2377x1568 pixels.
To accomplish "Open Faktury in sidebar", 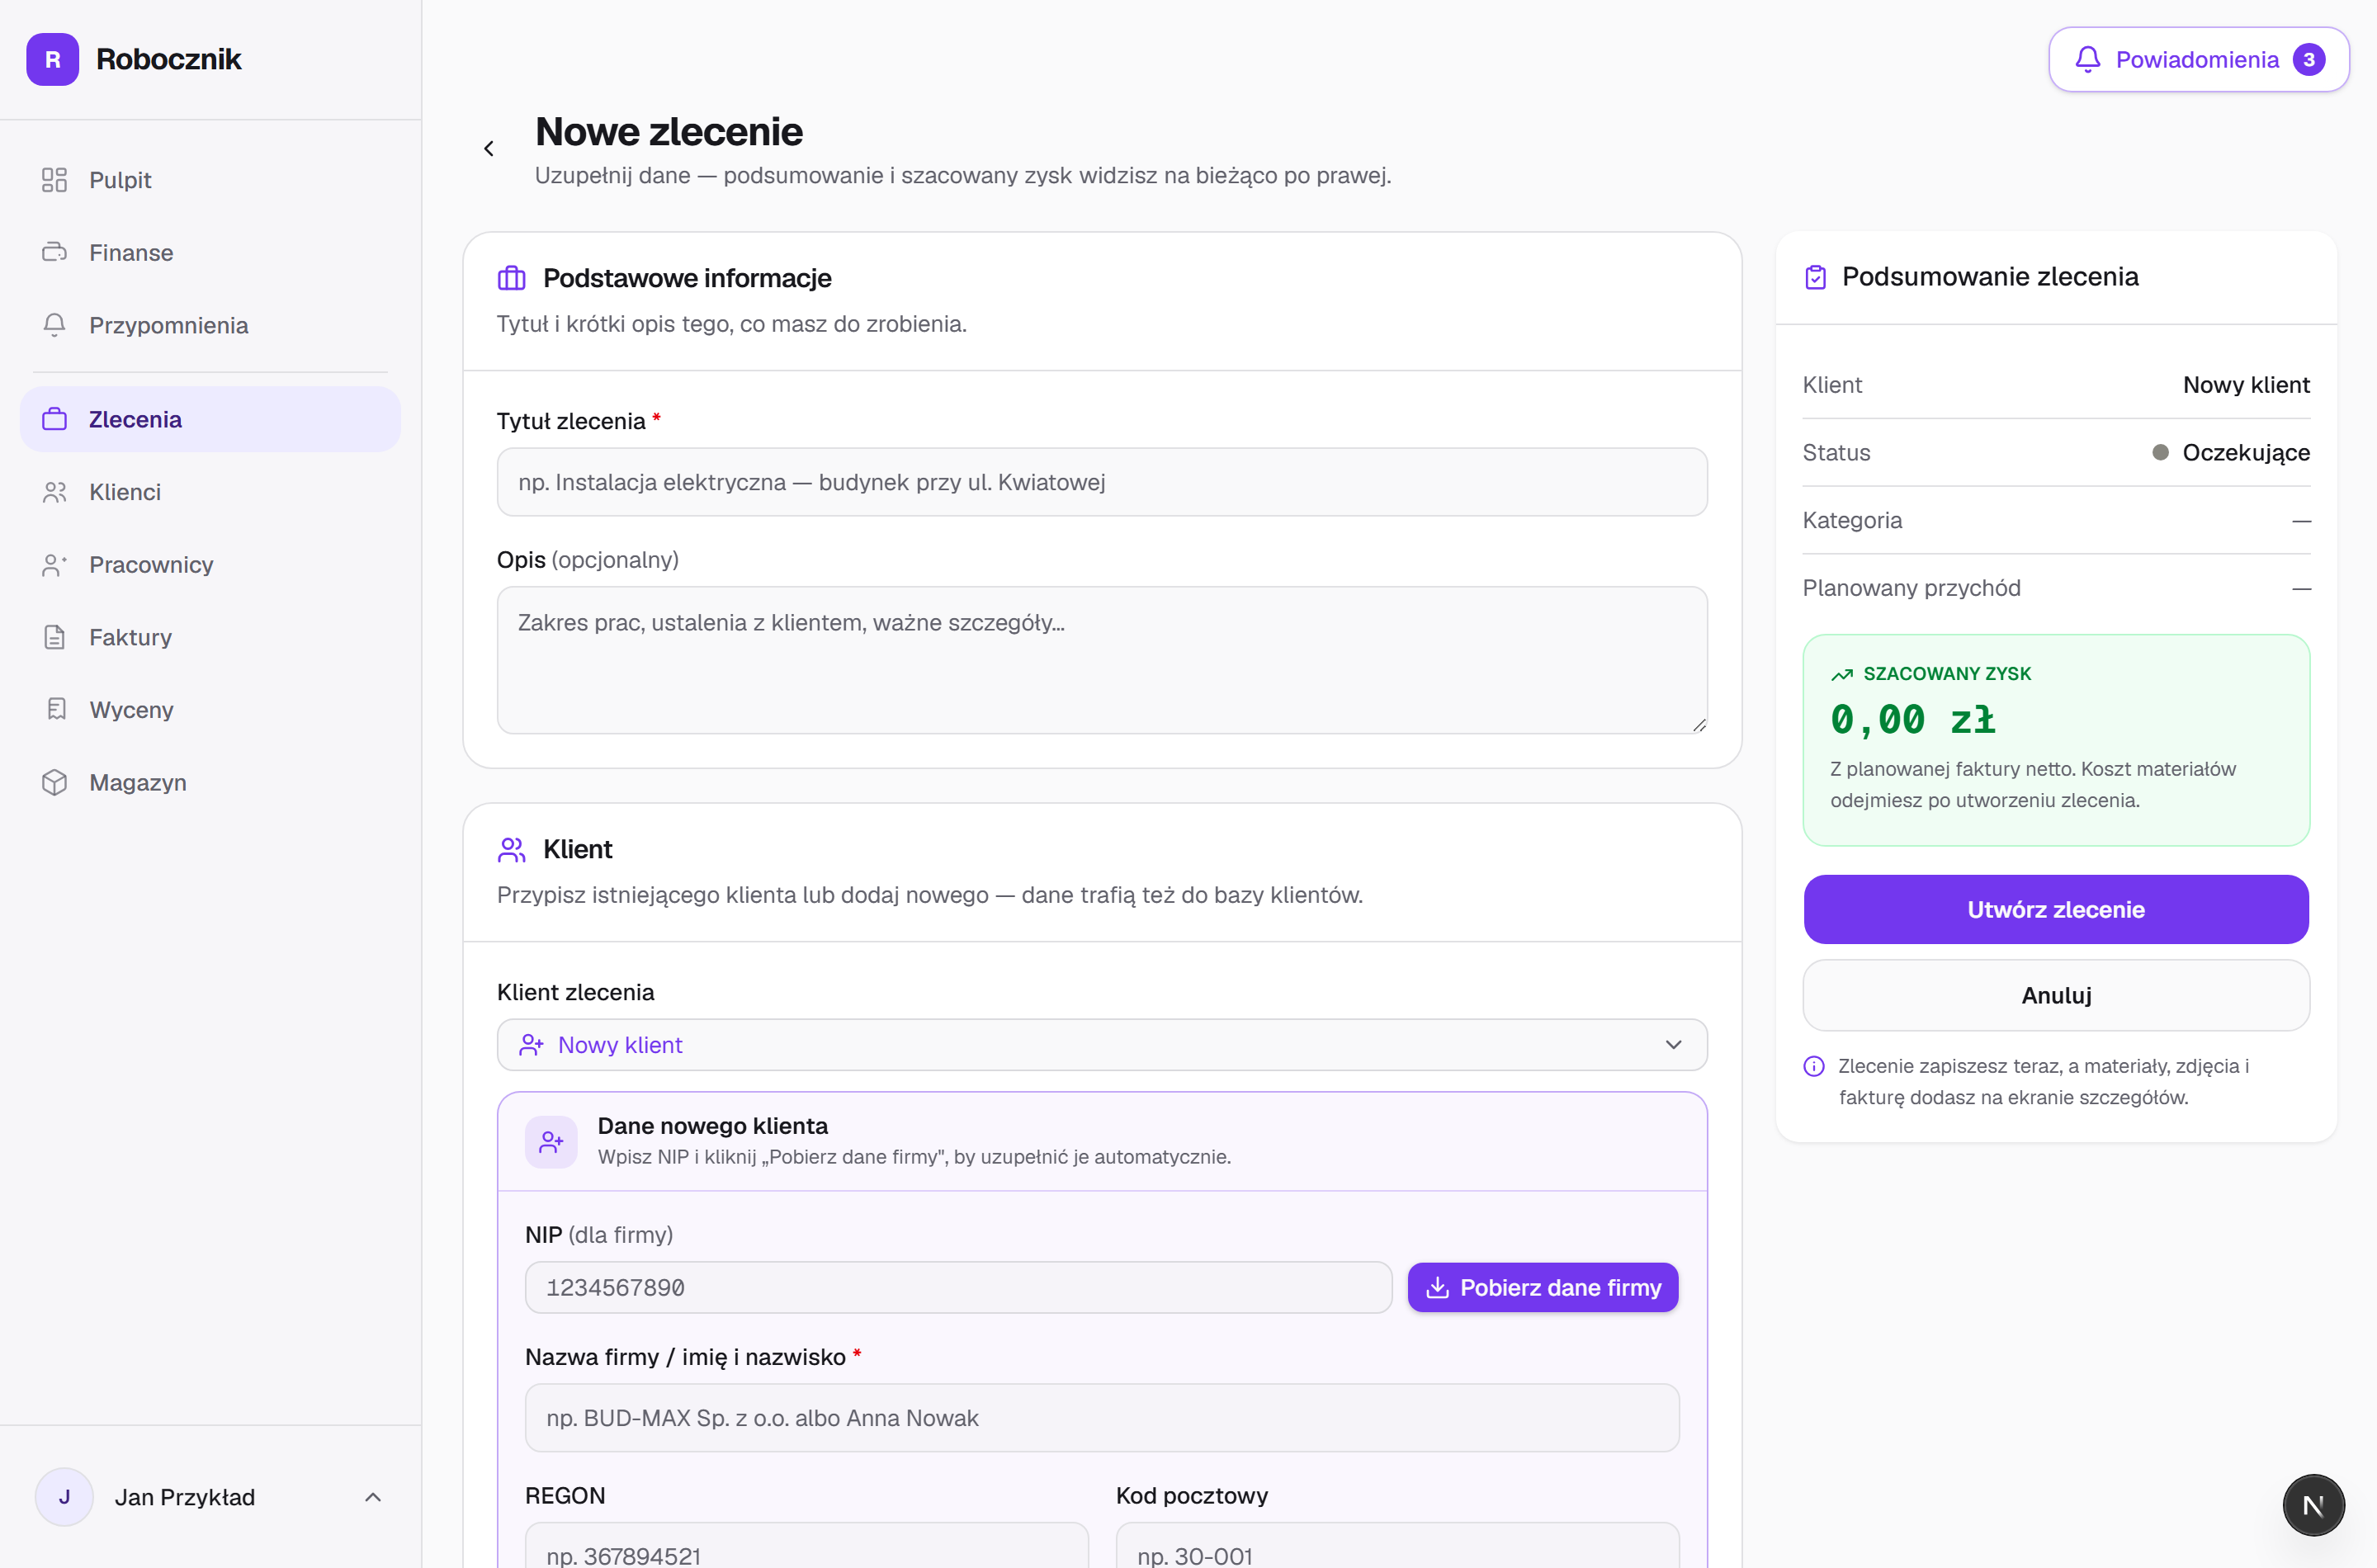I will 210,637.
